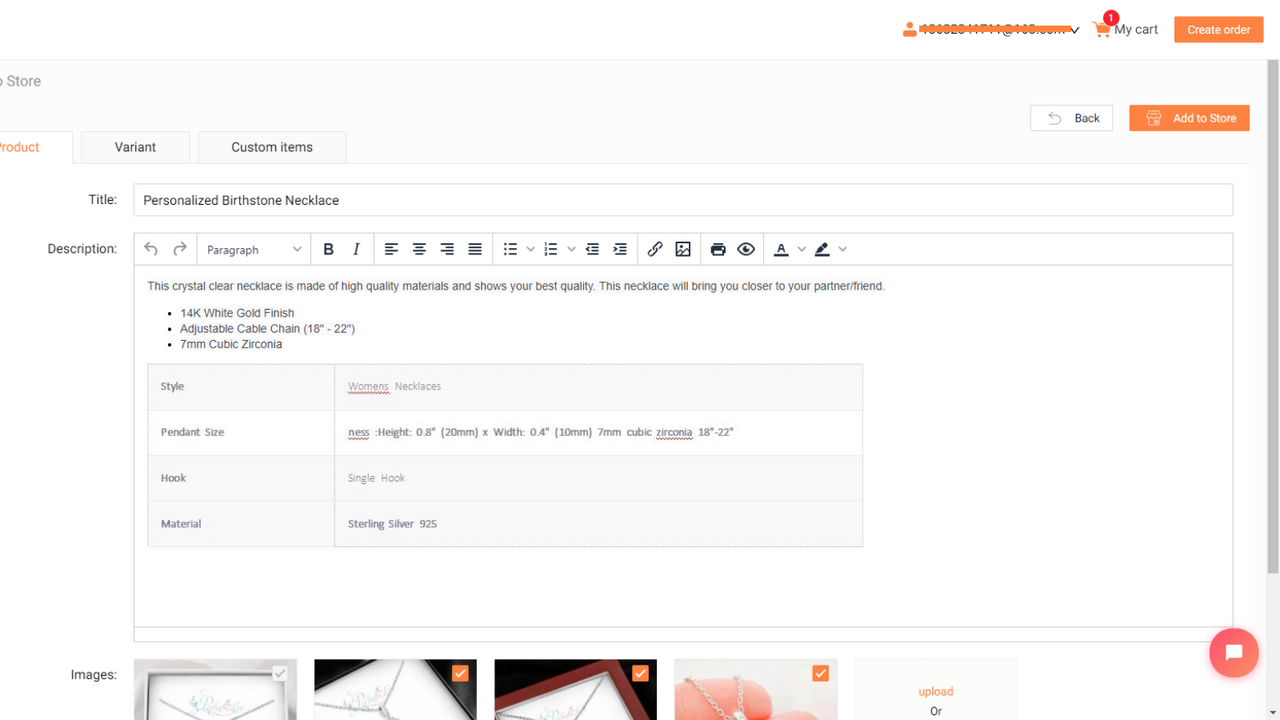Apply highlight background color
The height and width of the screenshot is (720, 1280).
click(x=822, y=249)
